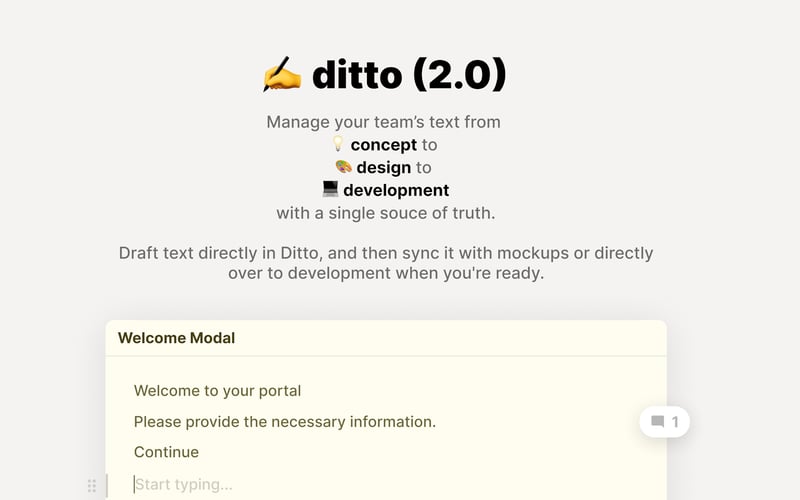
Task: Click 'with a single souce of truth.'
Action: (386, 213)
